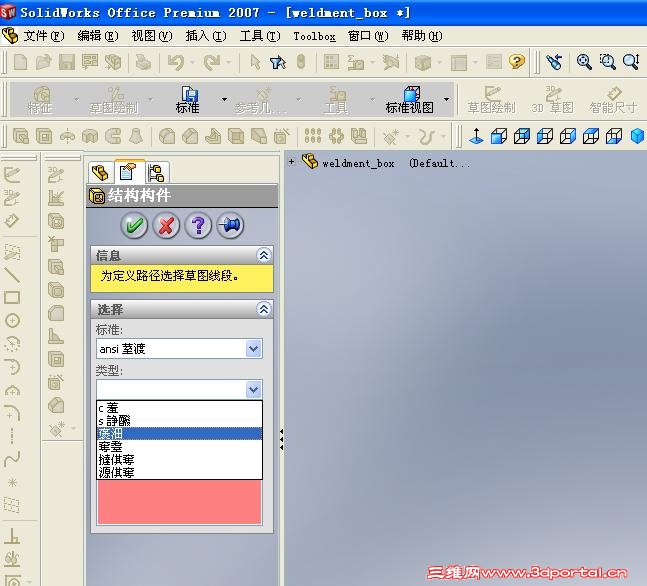Click grayed spline tool in left sidebar

[x=12, y=458]
